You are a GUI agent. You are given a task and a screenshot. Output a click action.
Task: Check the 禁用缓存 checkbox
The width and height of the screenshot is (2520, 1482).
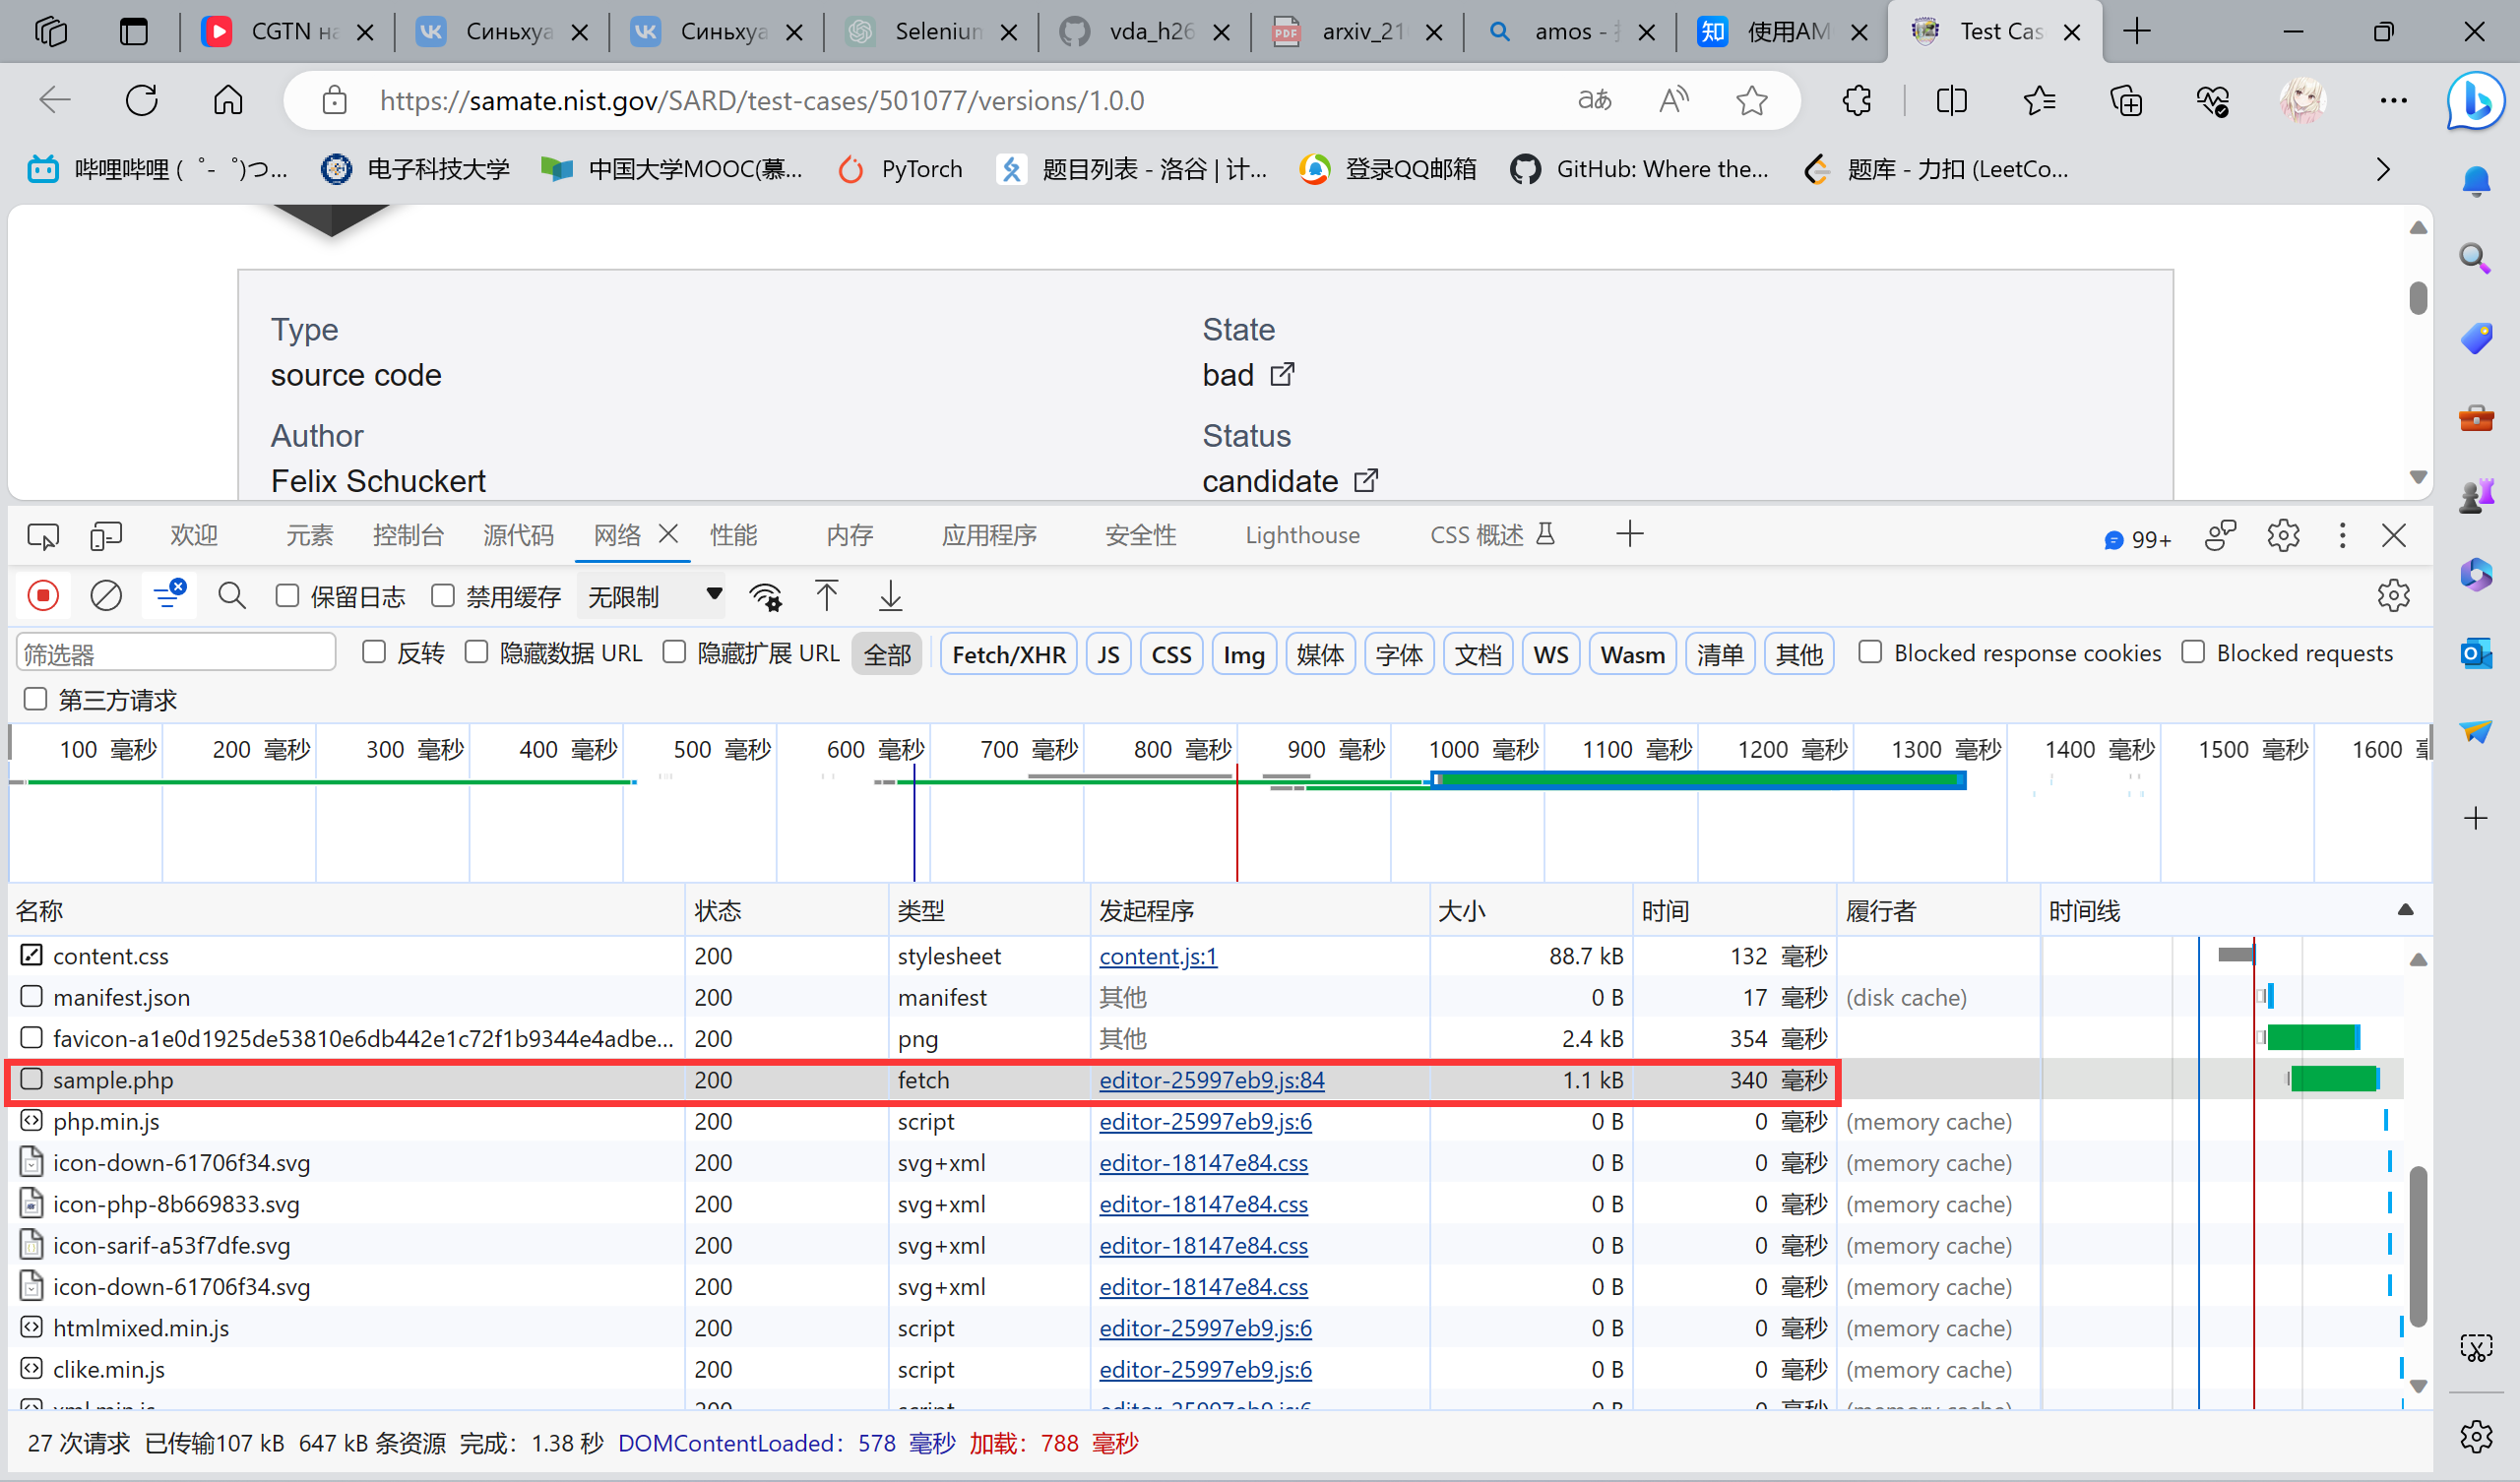pyautogui.click(x=443, y=596)
